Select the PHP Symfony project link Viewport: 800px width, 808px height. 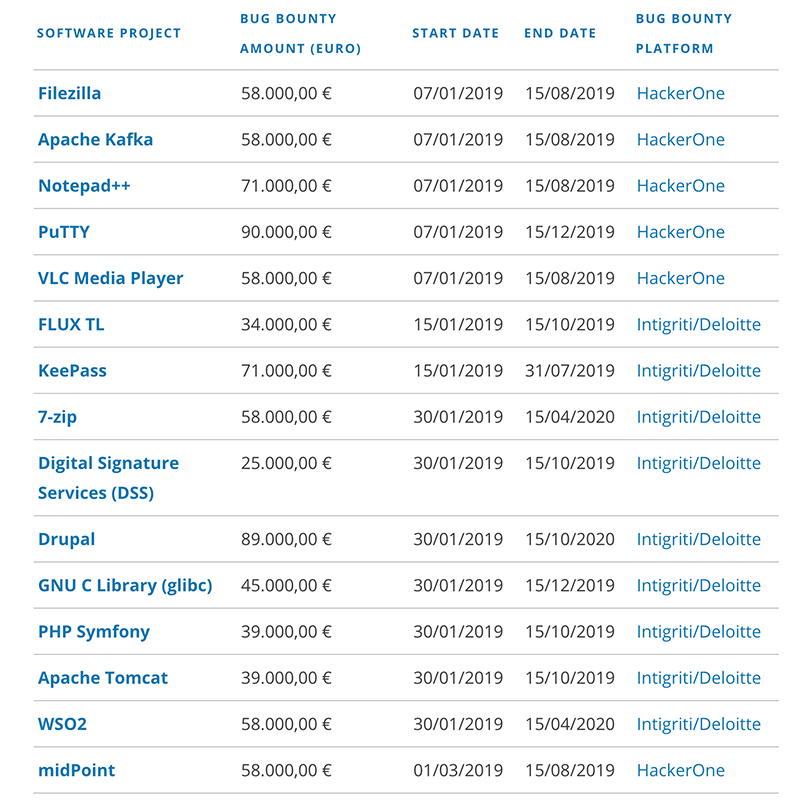pyautogui.click(x=94, y=632)
